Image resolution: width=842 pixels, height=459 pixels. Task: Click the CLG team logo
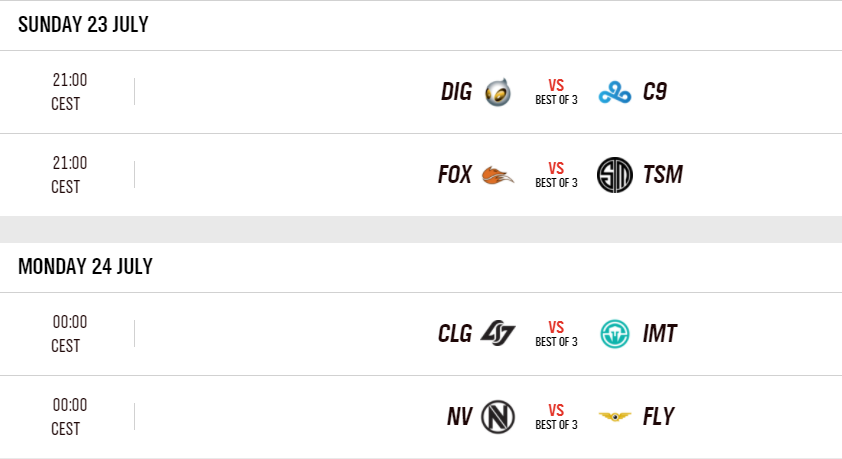coord(497,333)
